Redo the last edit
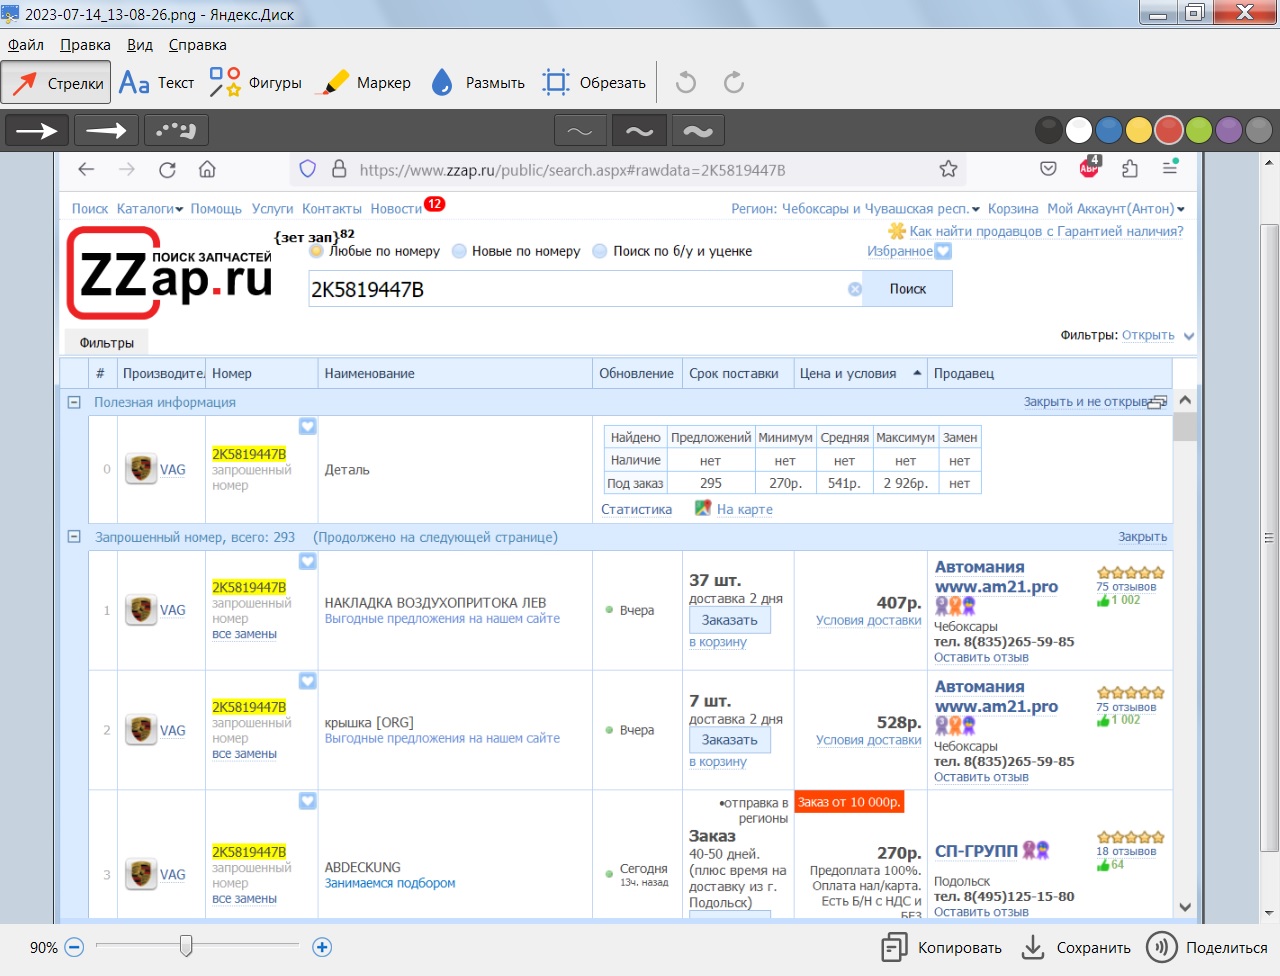 pos(734,83)
